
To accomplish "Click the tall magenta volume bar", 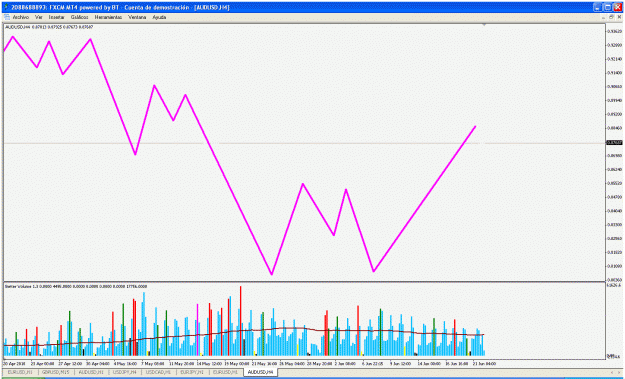I will pos(198,329).
